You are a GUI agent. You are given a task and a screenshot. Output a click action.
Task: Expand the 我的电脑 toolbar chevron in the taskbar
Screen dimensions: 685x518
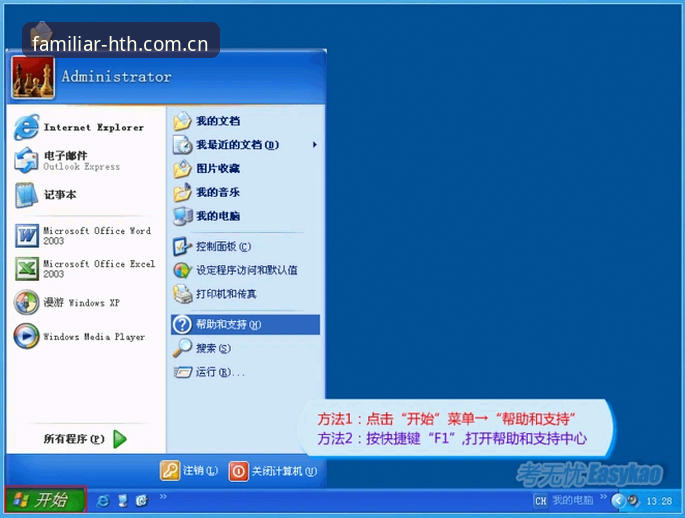coord(603,497)
